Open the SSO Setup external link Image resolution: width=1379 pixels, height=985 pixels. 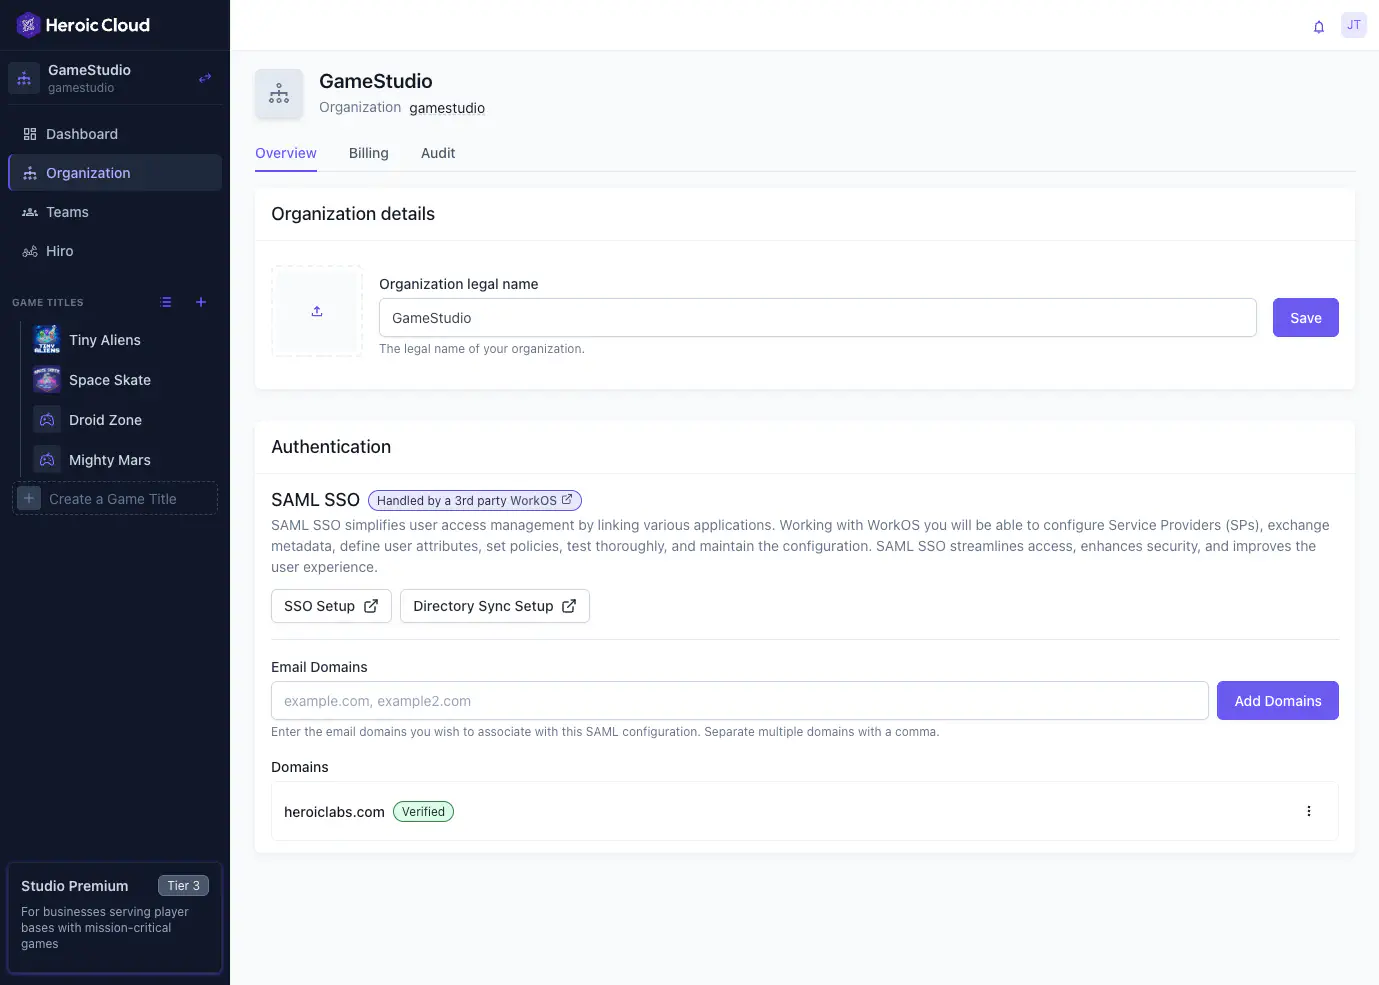pyautogui.click(x=331, y=605)
